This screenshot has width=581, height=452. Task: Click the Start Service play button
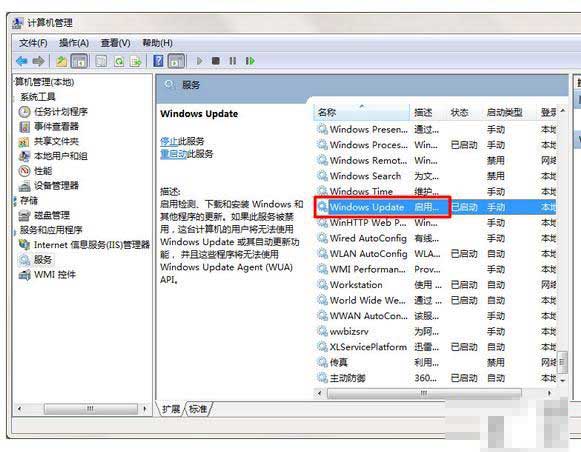(x=199, y=61)
